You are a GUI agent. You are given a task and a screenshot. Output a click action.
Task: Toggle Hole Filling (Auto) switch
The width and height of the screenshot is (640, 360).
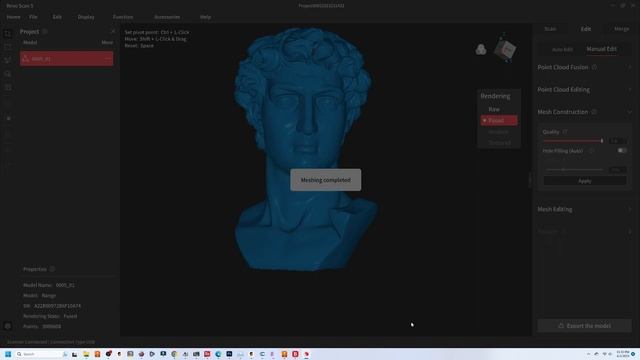622,151
